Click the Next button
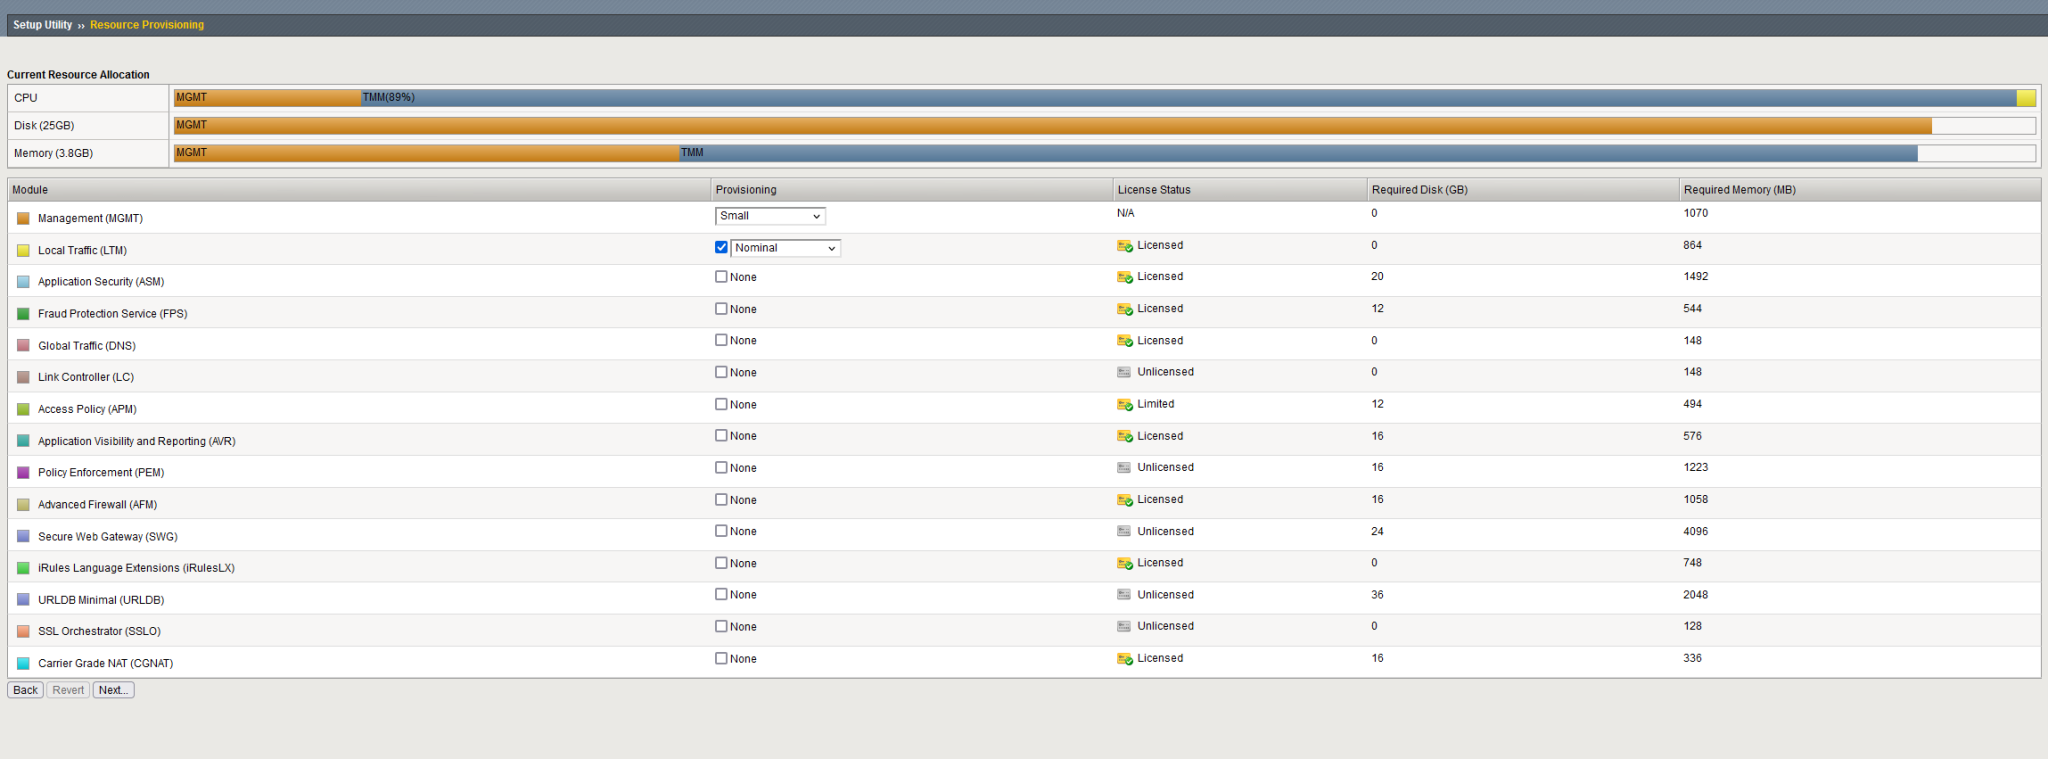This screenshot has height=759, width=2048. coord(113,690)
